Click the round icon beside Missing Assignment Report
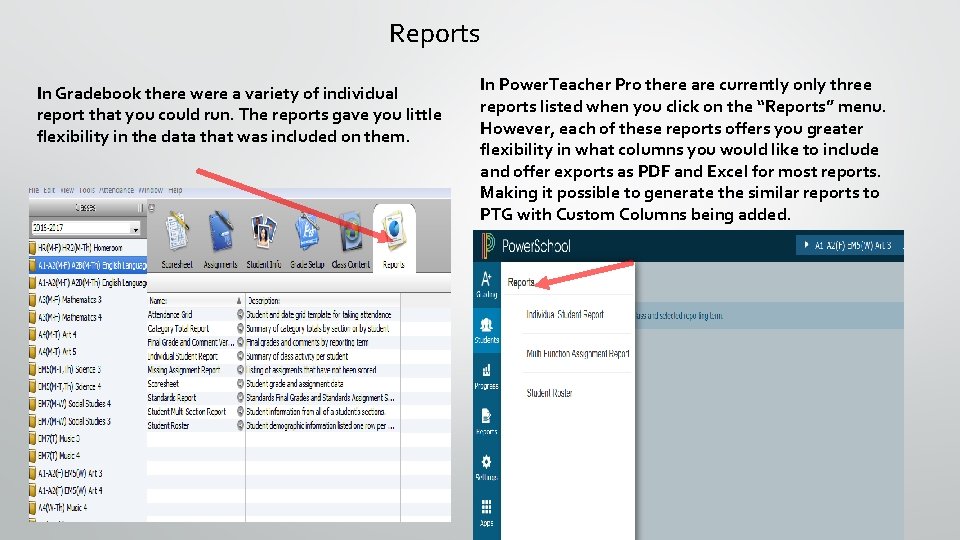 [240, 370]
